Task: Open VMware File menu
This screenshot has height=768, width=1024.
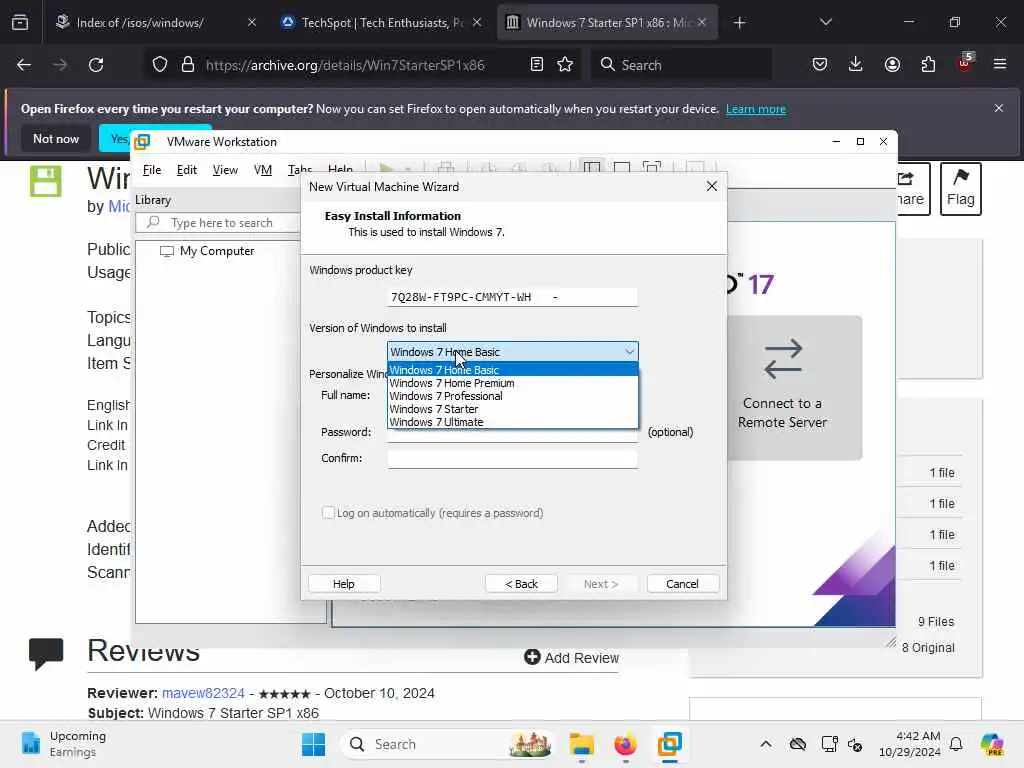Action: coord(152,170)
